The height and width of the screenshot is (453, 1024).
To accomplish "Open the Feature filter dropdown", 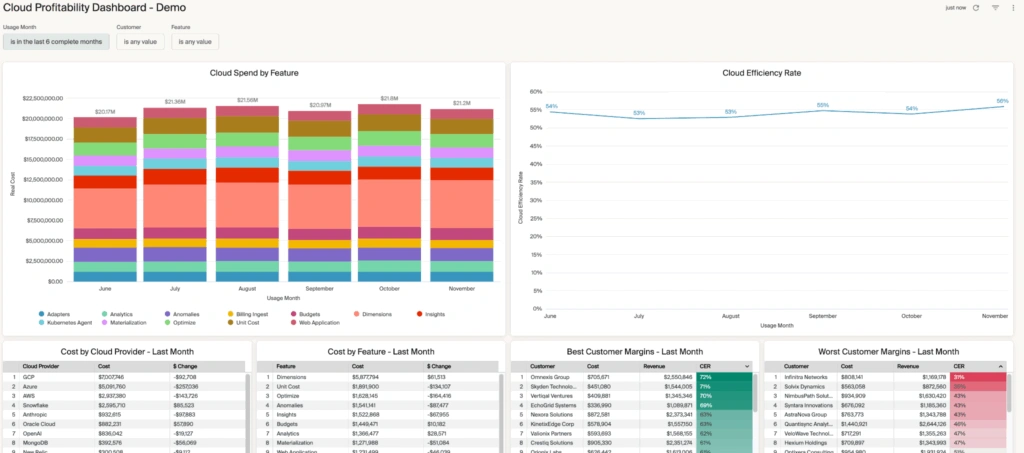I will (x=195, y=42).
